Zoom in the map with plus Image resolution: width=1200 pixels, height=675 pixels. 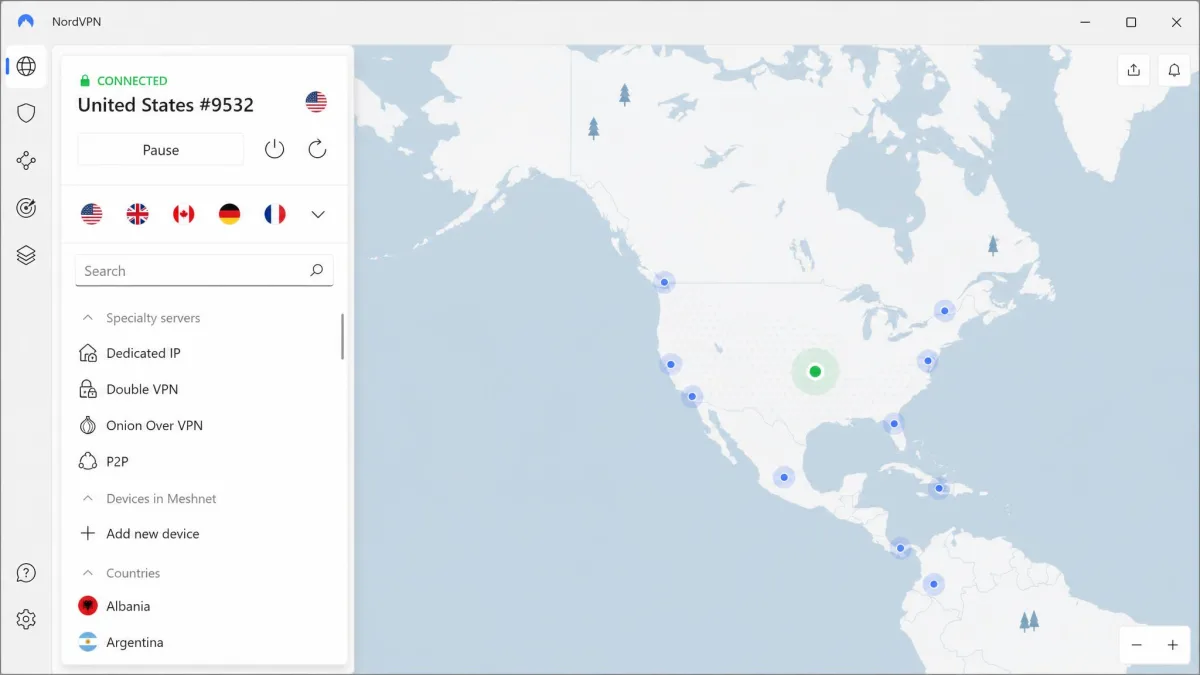(1173, 645)
